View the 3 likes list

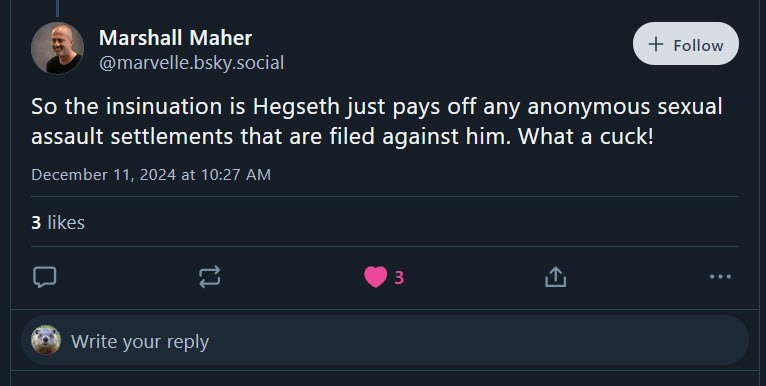click(58, 222)
